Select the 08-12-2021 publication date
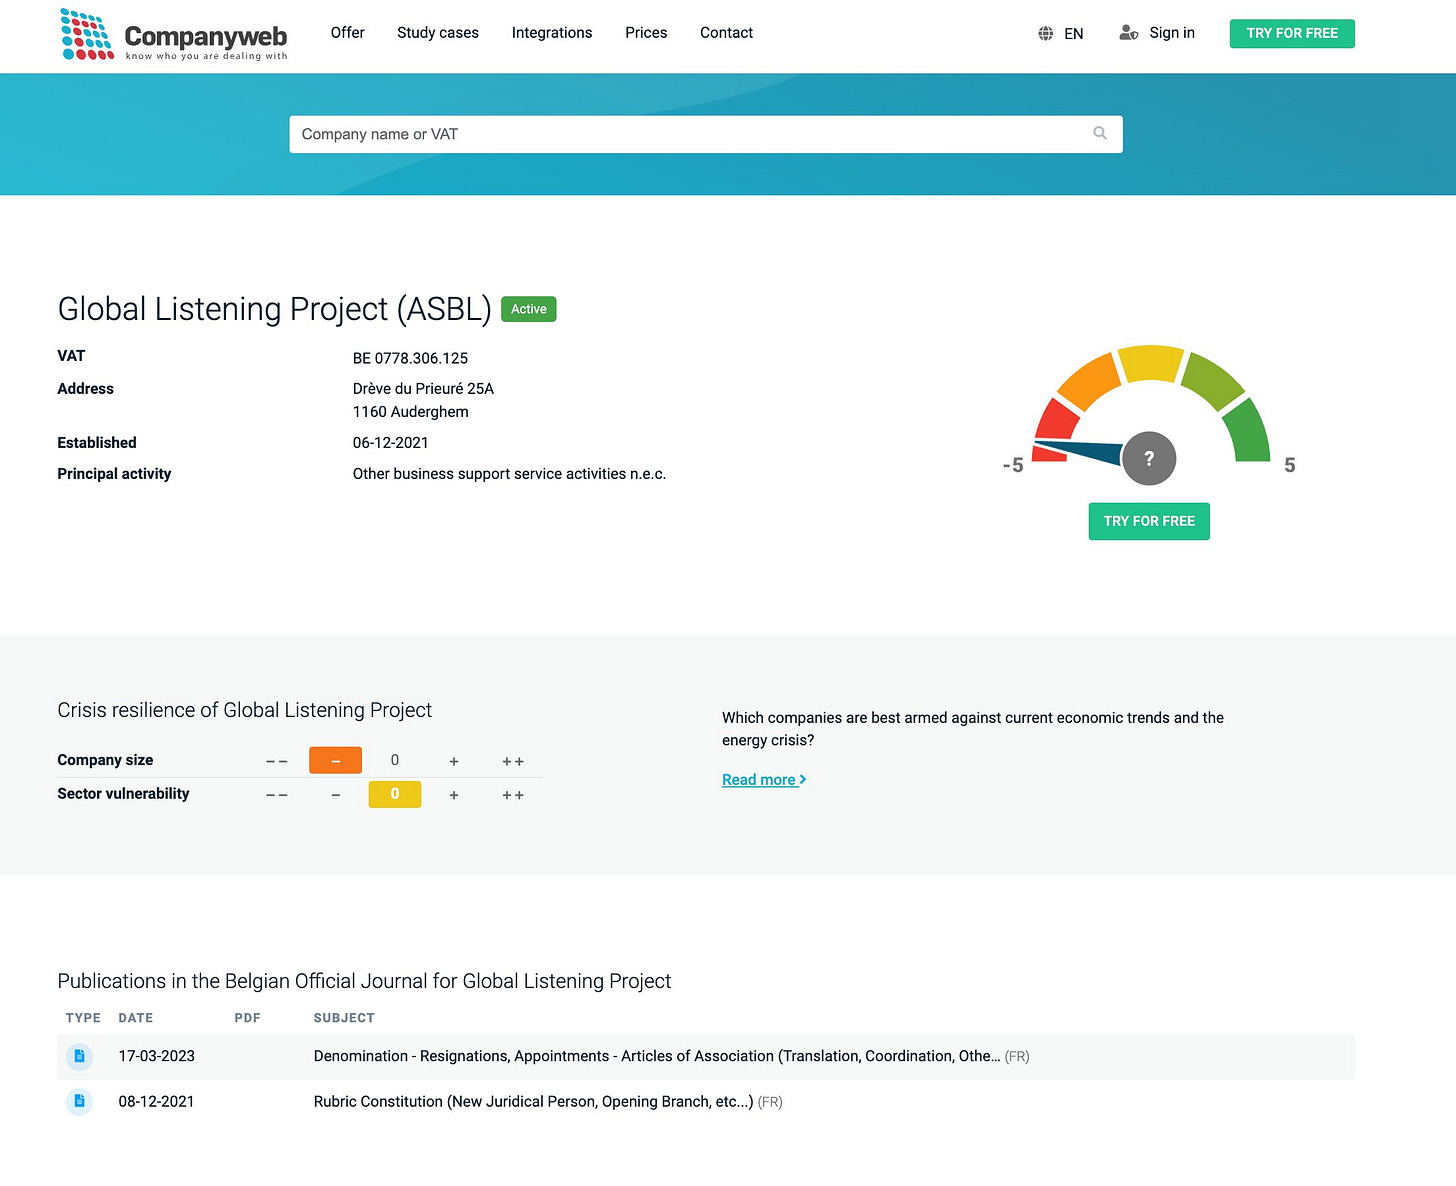Screen dimensions: 1456x1186 coord(156,1101)
